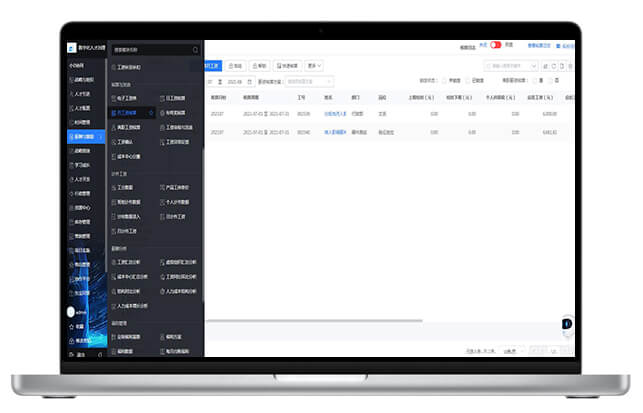Click the magnifier icon in the menu search box
The image size is (643, 413).
click(195, 49)
